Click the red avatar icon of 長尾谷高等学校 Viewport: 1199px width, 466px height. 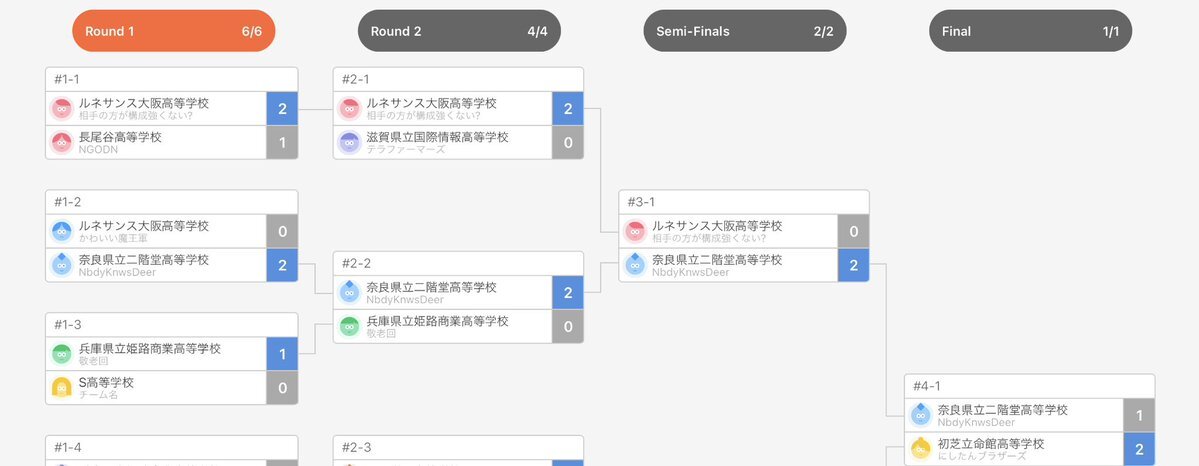[x=62, y=142]
